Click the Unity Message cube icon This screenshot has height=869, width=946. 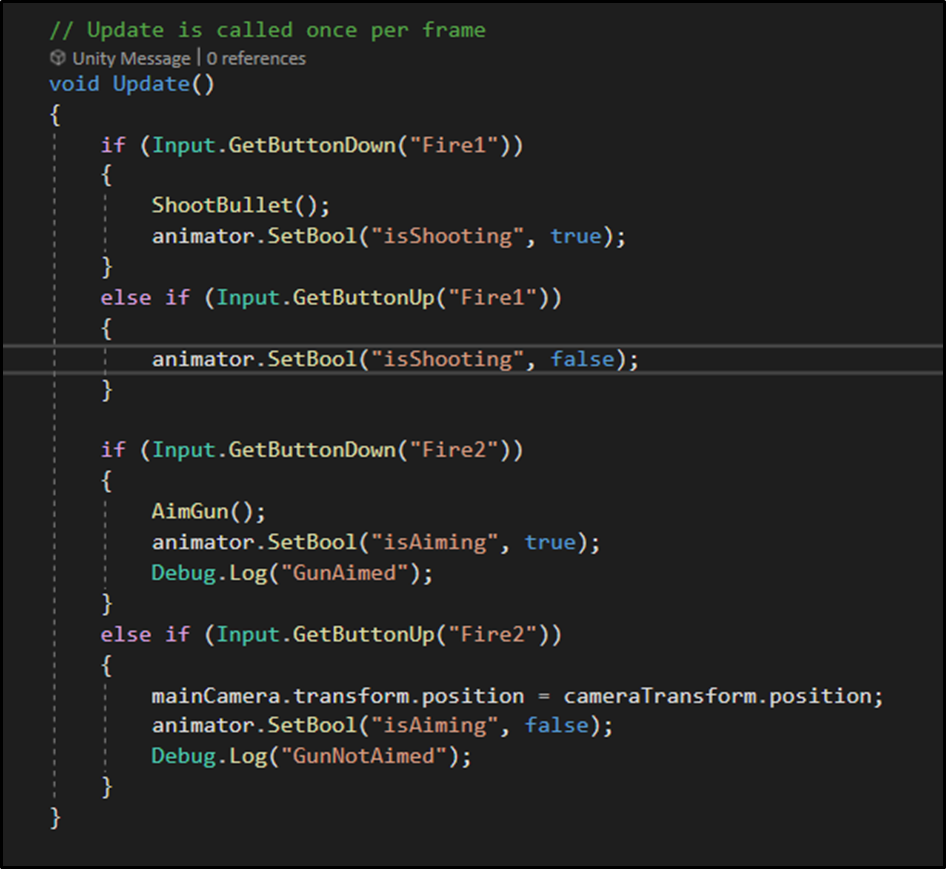coord(58,58)
